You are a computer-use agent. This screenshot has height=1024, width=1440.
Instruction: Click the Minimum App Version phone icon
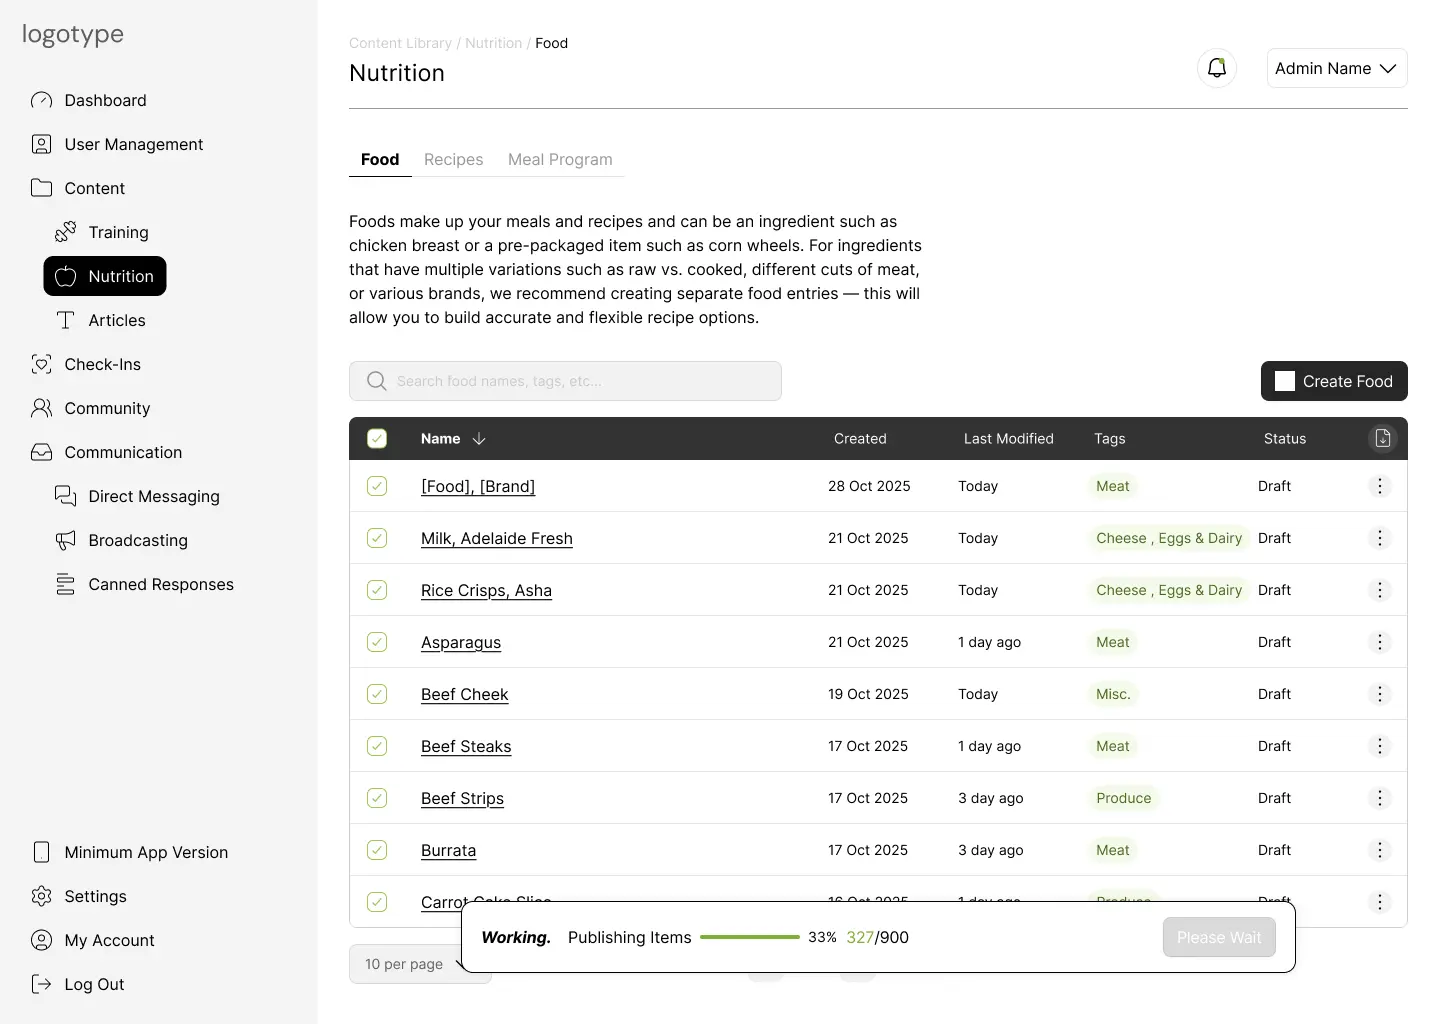click(41, 852)
